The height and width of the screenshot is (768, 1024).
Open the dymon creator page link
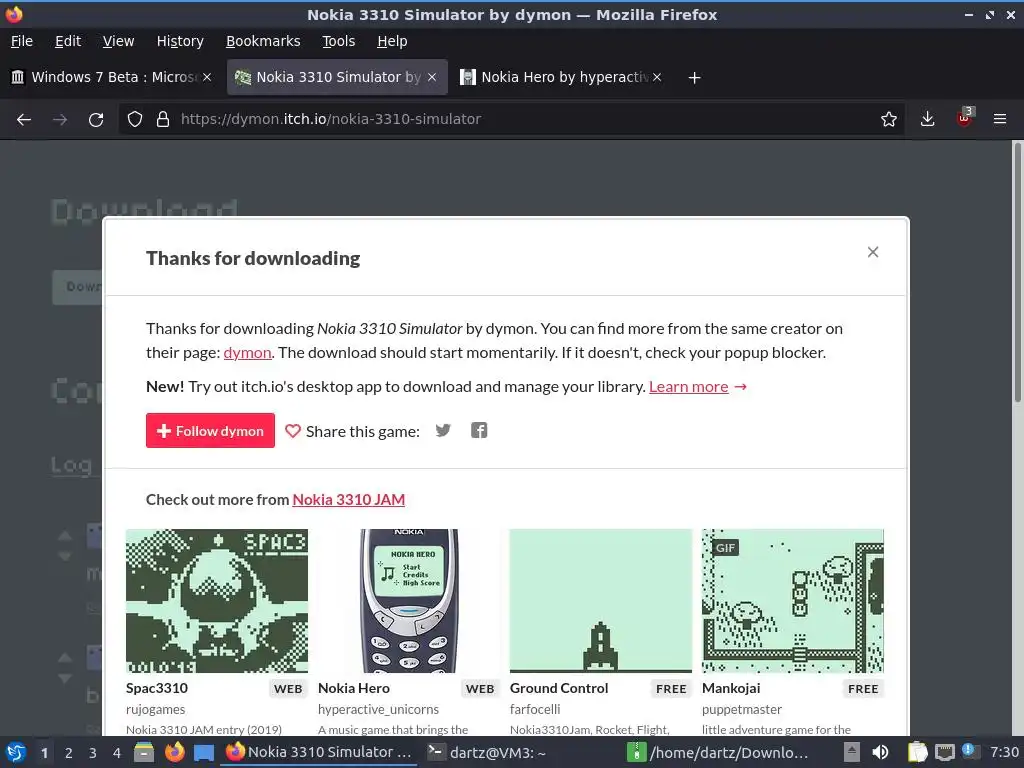coord(248,353)
